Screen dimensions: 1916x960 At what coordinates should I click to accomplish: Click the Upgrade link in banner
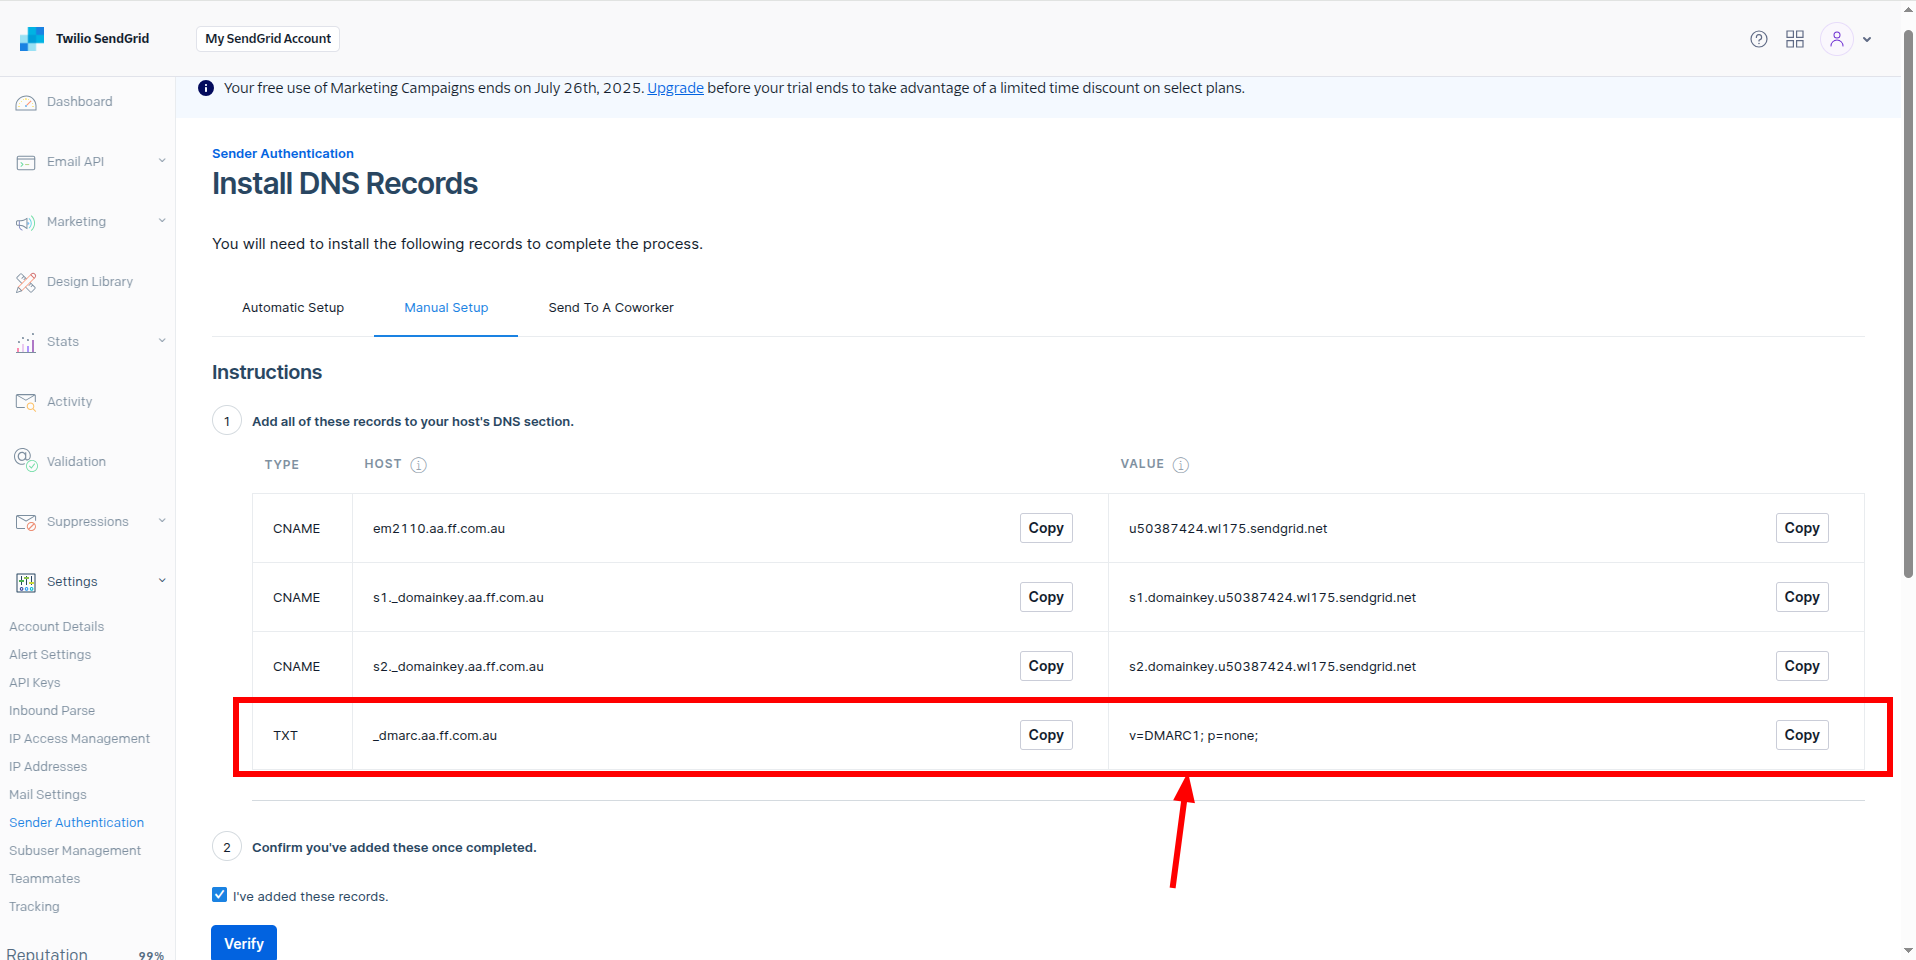click(x=675, y=88)
